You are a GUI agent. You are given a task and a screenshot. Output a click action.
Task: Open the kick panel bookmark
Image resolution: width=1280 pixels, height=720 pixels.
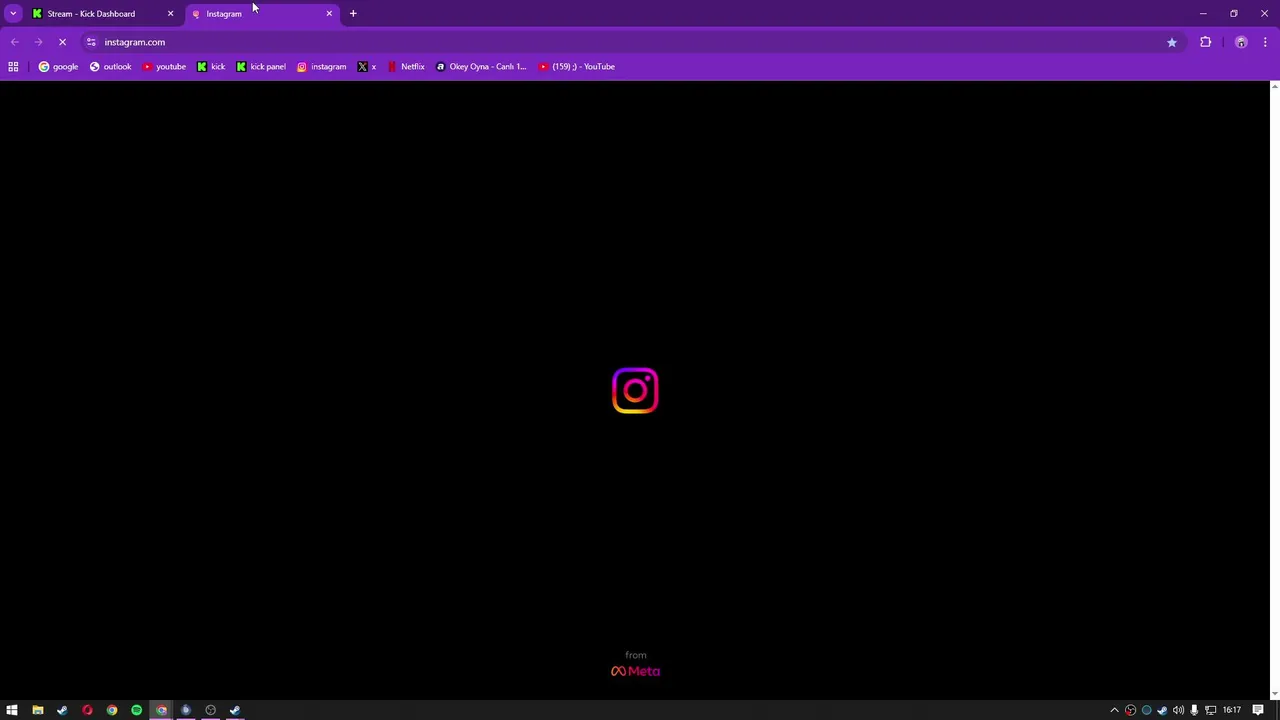261,67
